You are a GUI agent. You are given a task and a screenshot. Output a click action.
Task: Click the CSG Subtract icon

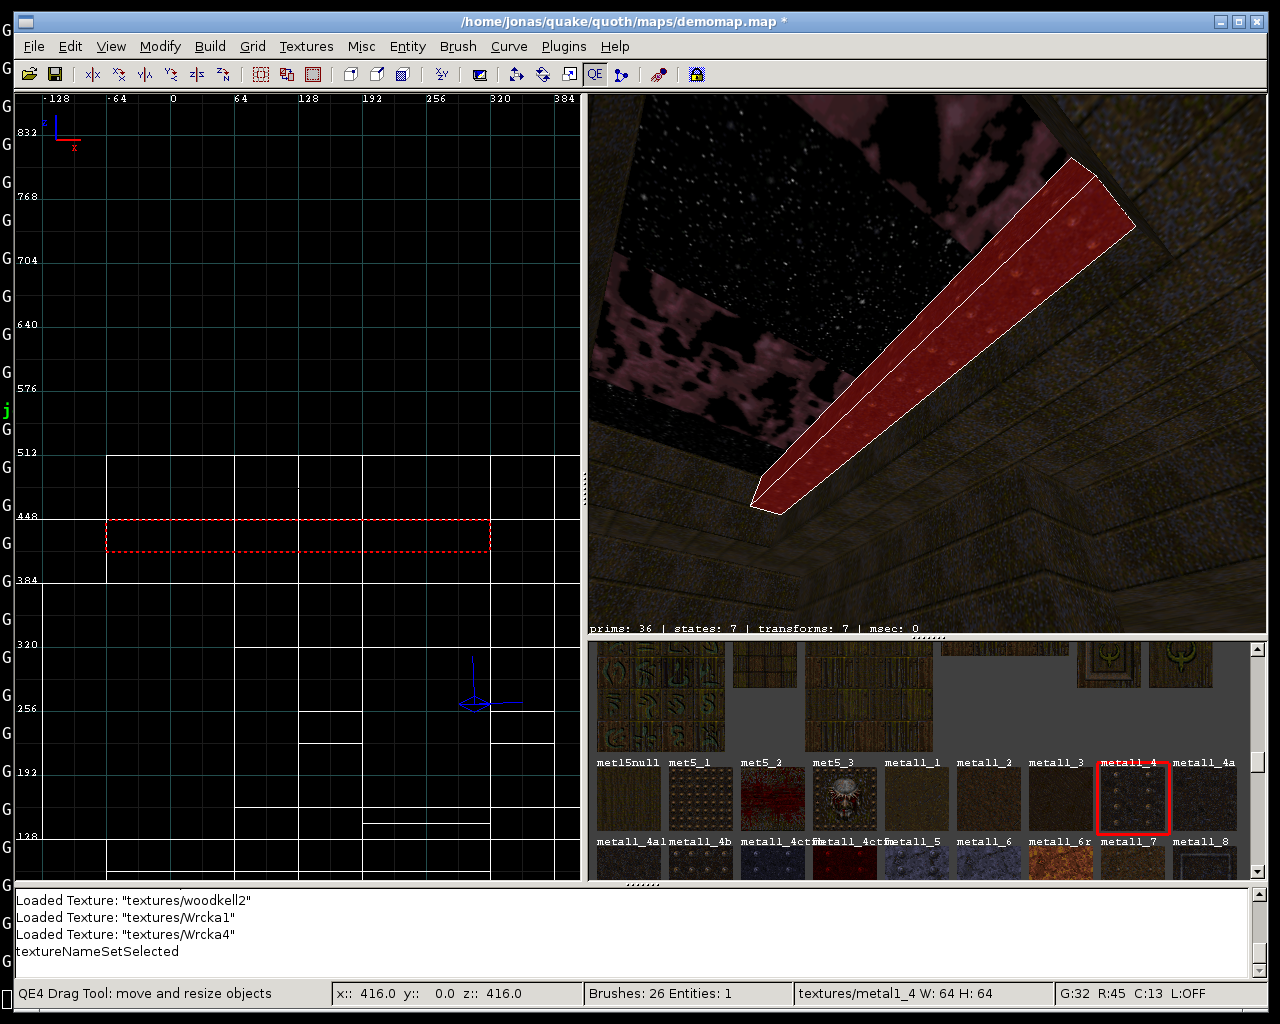click(x=377, y=74)
